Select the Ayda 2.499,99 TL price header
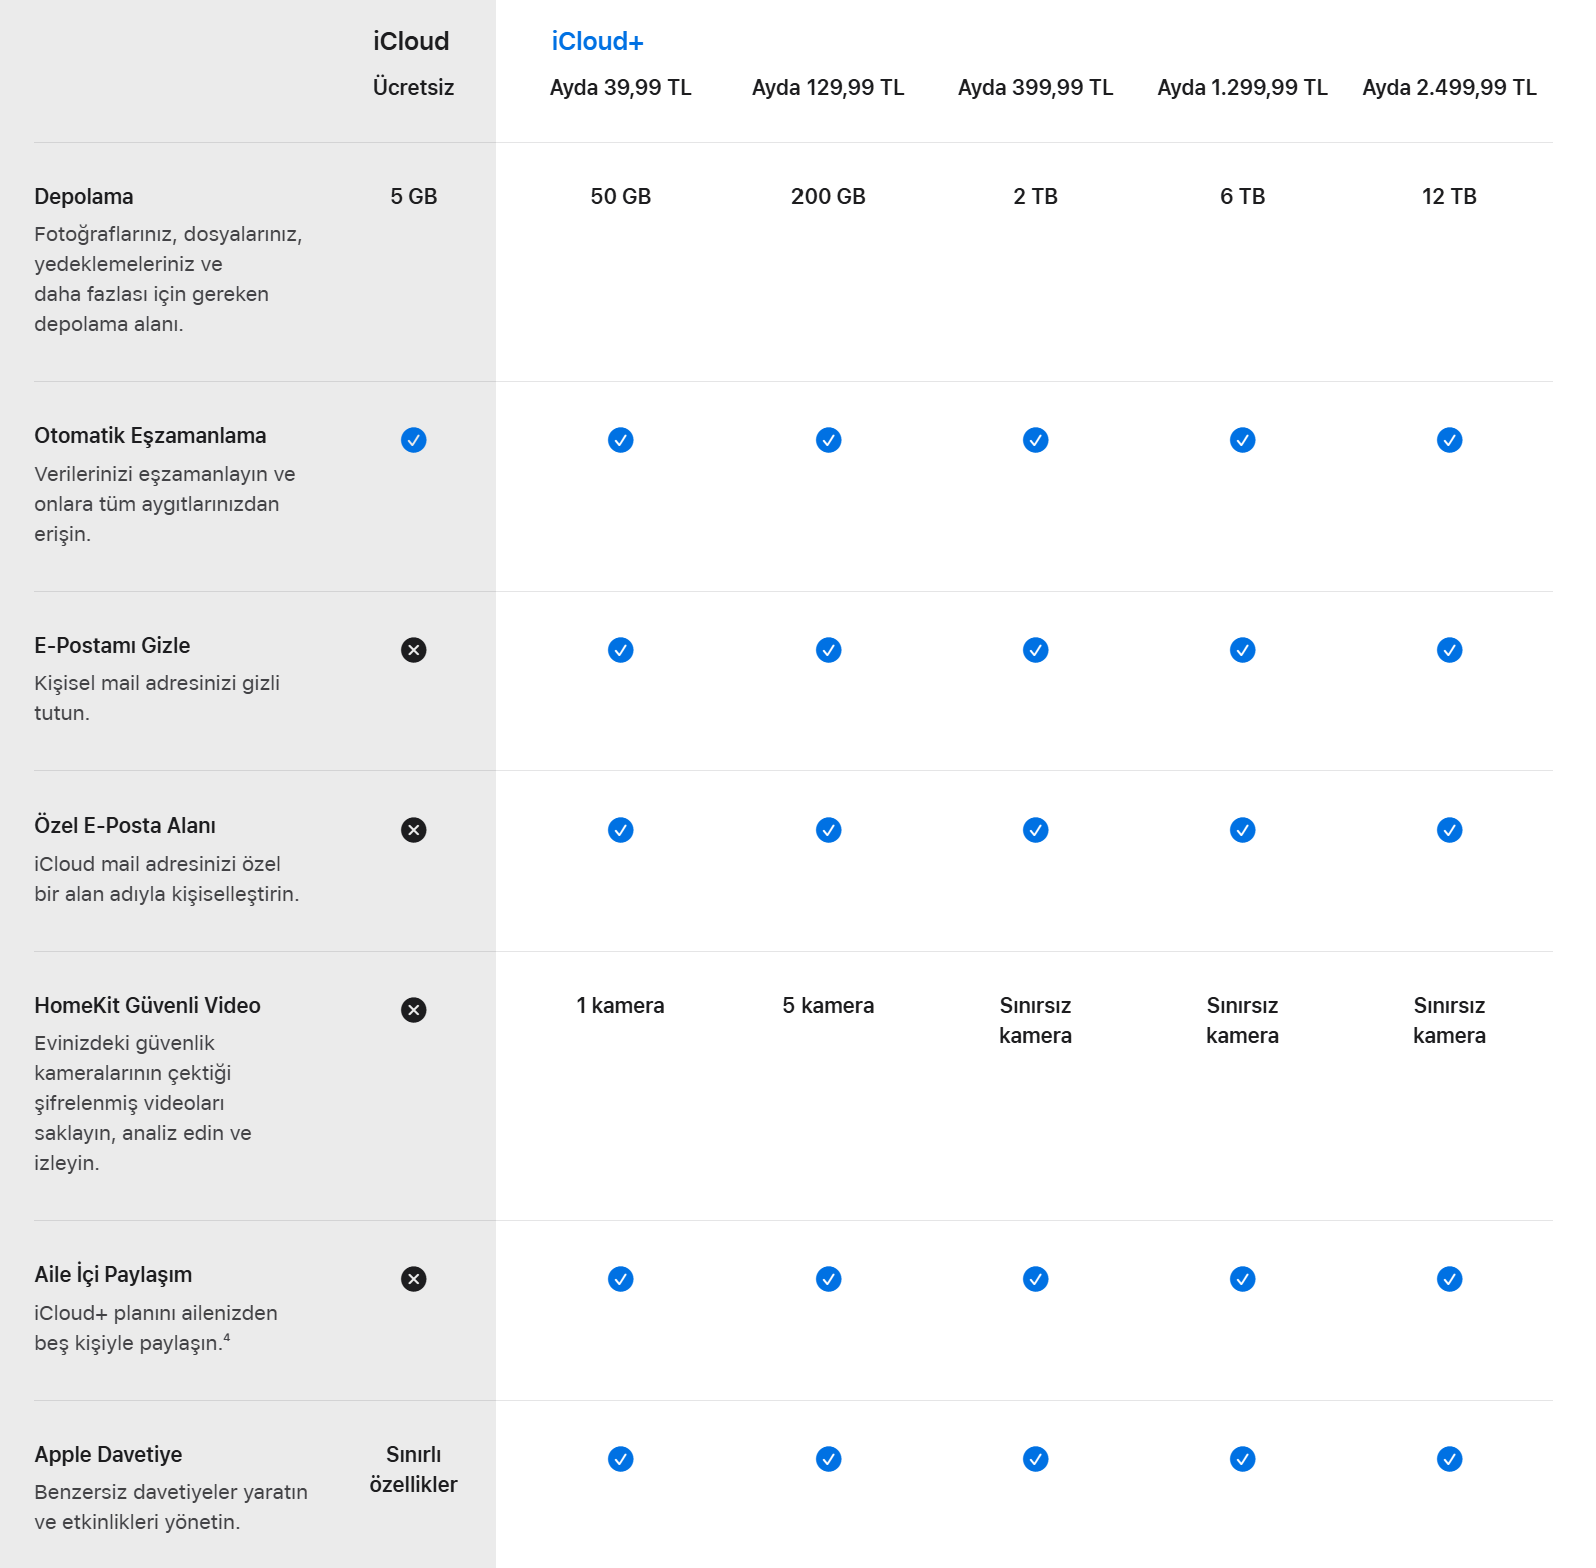The height and width of the screenshot is (1568, 1596). coord(1449,88)
